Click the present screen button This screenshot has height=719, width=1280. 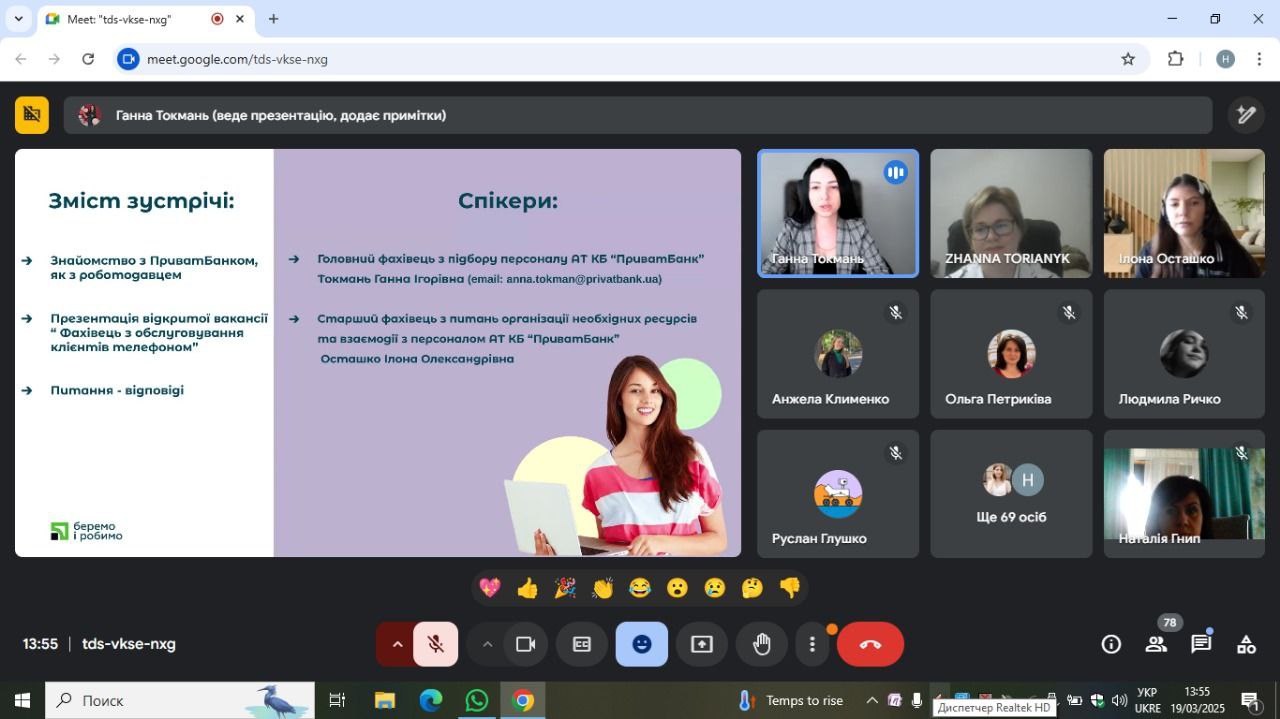(x=702, y=645)
